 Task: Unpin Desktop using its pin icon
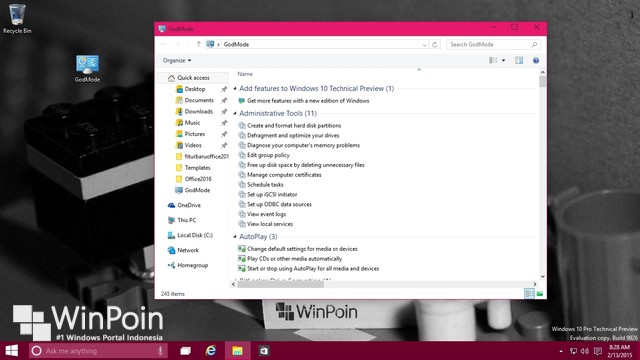pyautogui.click(x=224, y=89)
